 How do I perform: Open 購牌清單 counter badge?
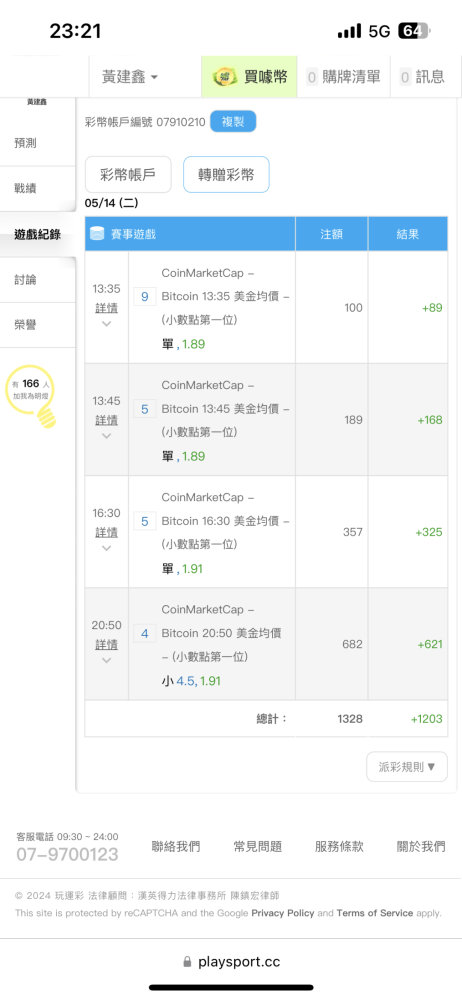312,77
